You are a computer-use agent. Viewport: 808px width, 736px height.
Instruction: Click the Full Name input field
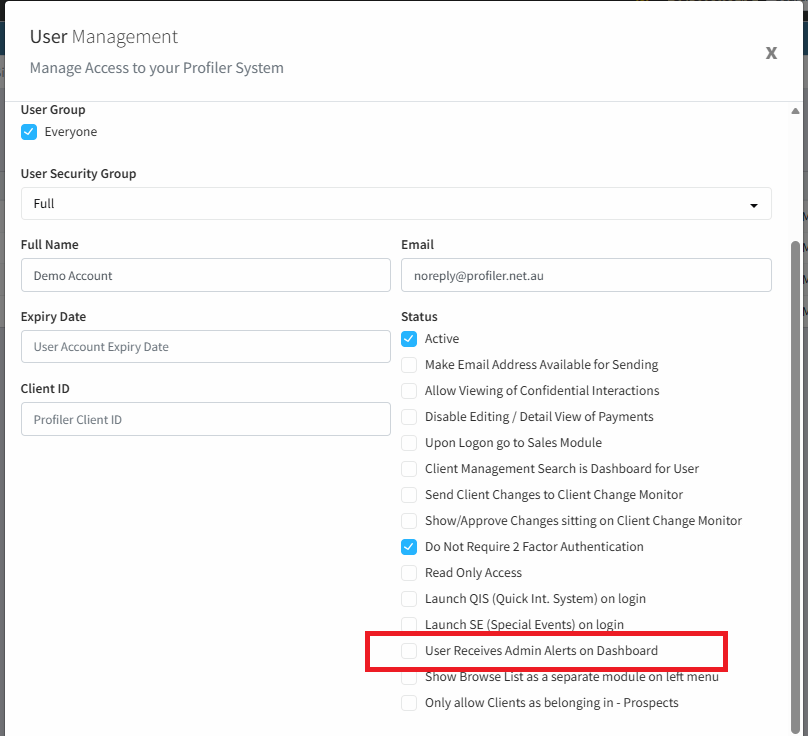[205, 276]
